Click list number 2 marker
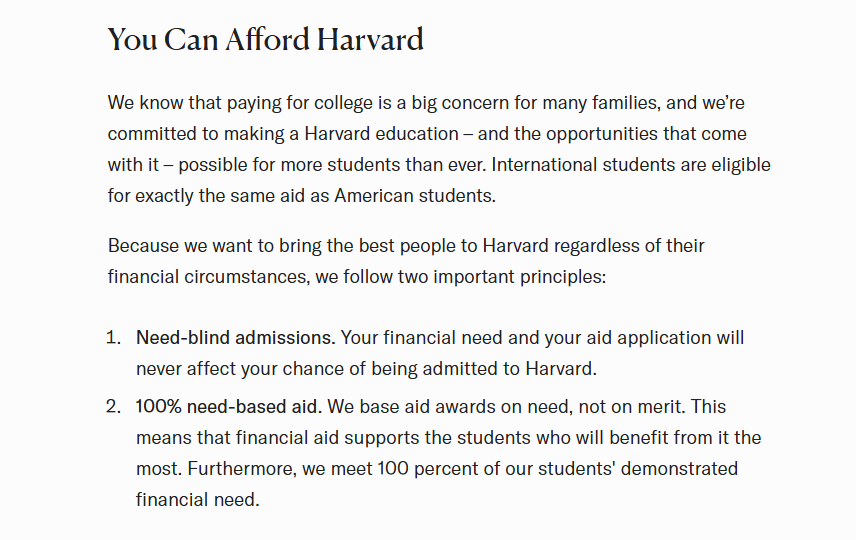This screenshot has height=540, width=856. (x=113, y=407)
